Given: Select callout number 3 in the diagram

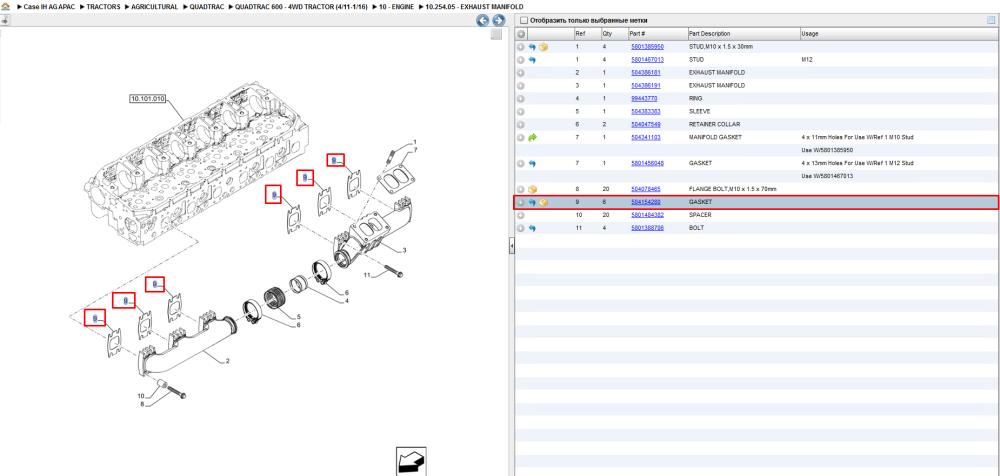Looking at the screenshot, I should [404, 250].
